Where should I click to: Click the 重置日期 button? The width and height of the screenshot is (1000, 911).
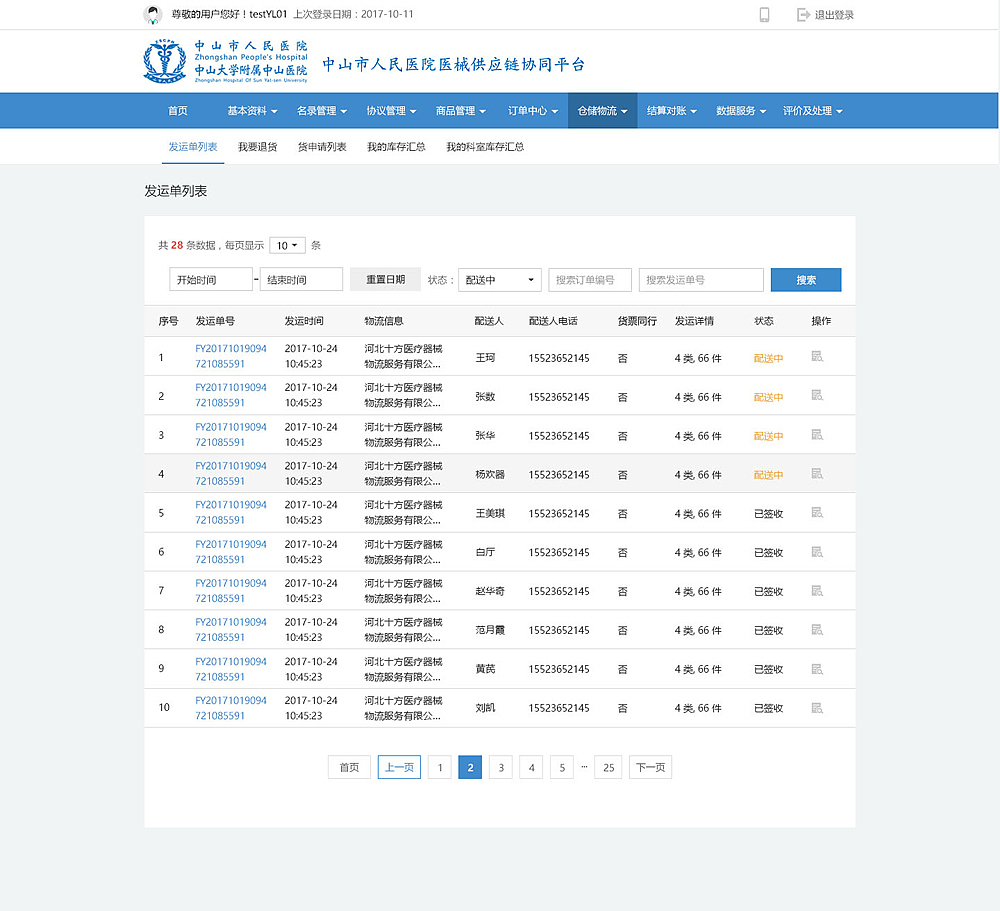(x=385, y=279)
